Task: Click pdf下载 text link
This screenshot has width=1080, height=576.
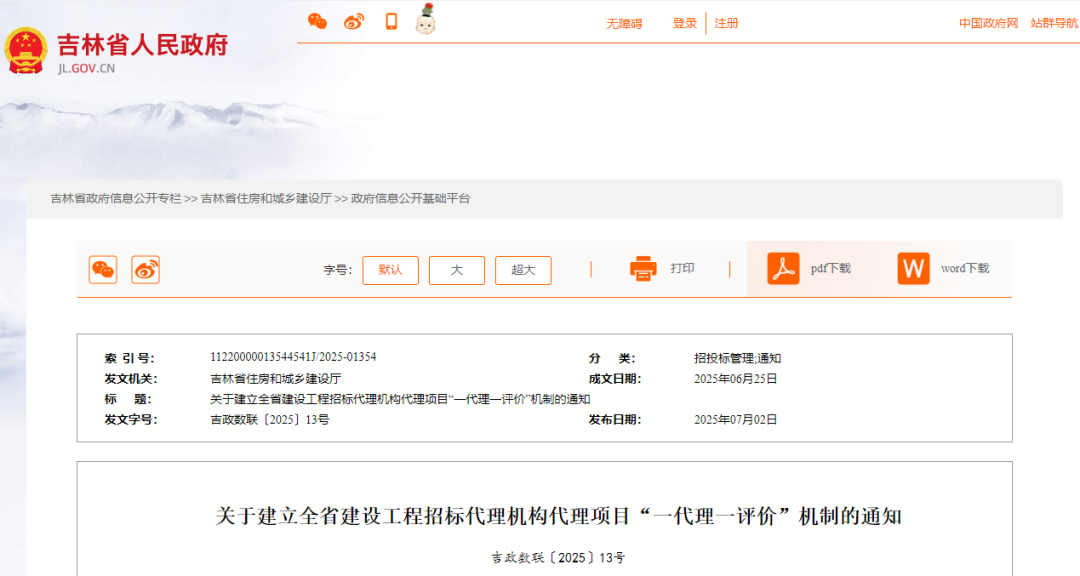Action: (x=831, y=268)
